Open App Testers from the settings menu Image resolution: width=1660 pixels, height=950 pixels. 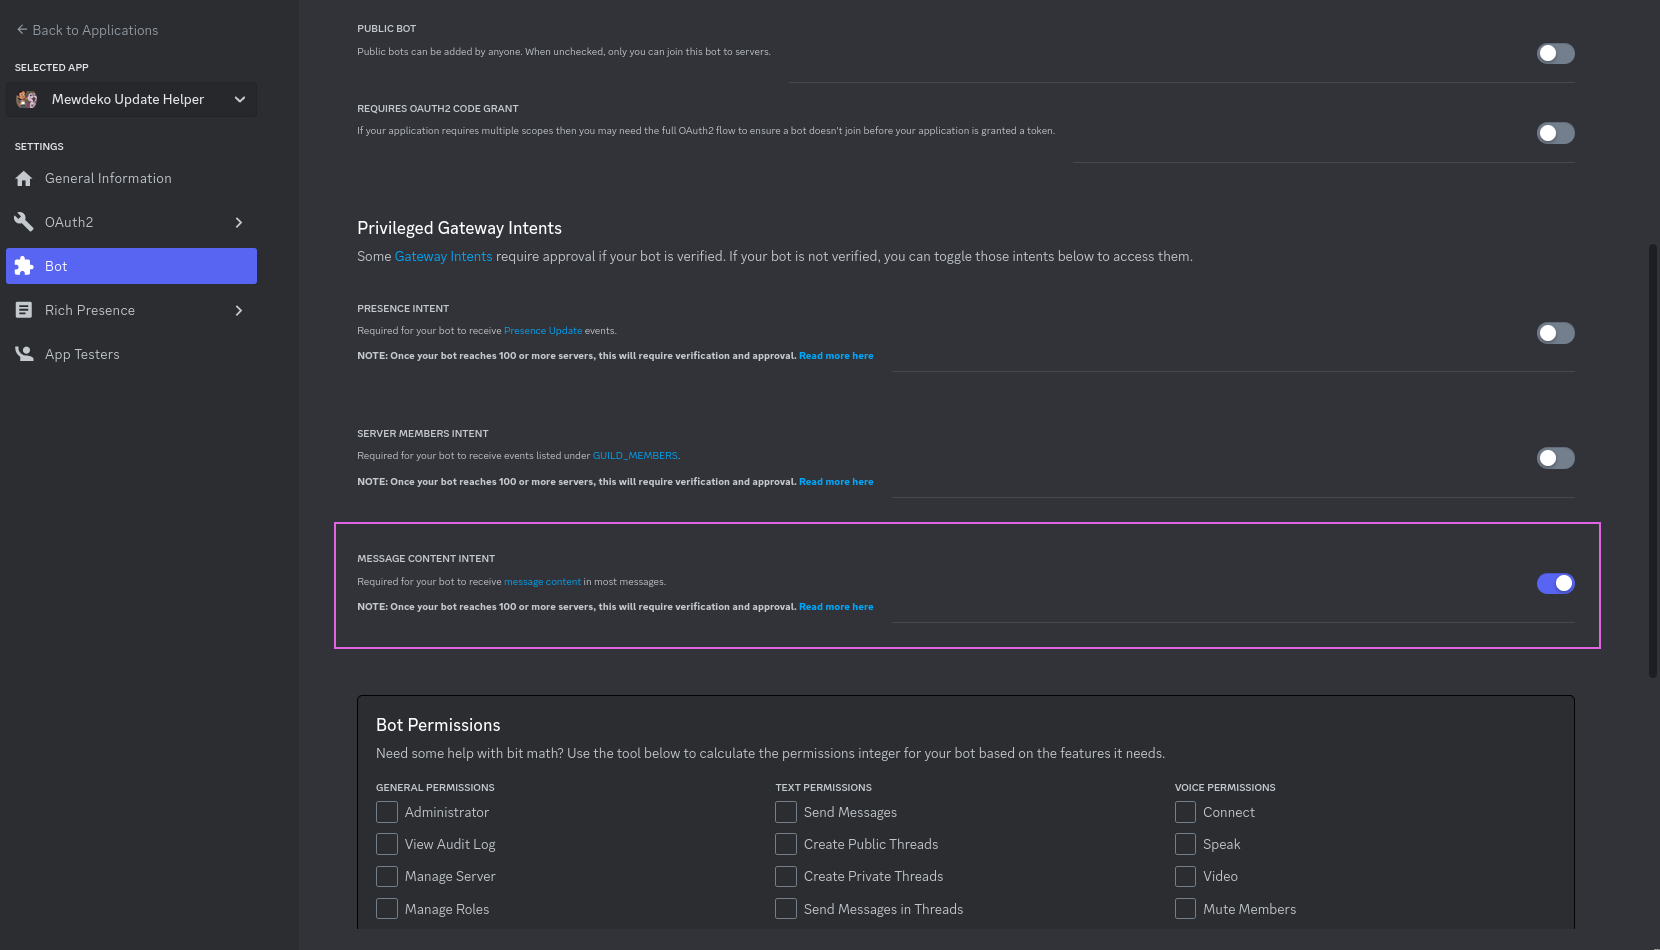click(82, 353)
